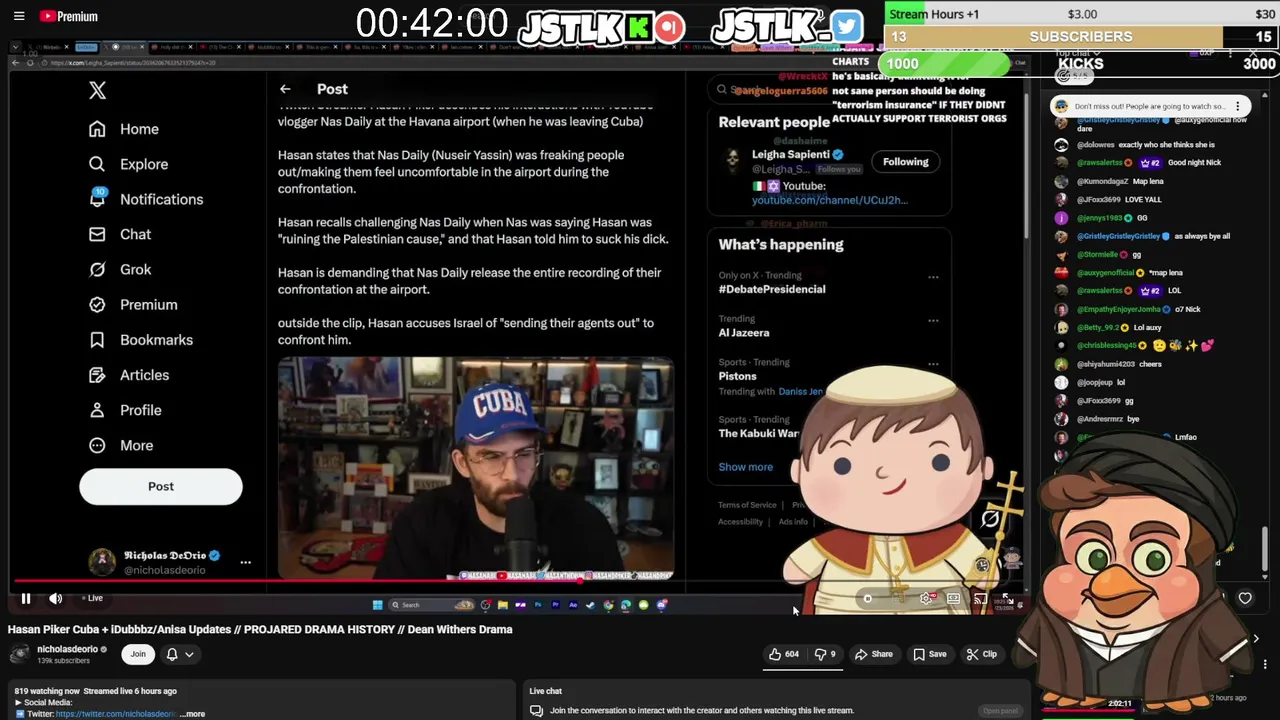This screenshot has height=720, width=1280.
Task: Click the Windows Start button in stream
Action: [377, 605]
